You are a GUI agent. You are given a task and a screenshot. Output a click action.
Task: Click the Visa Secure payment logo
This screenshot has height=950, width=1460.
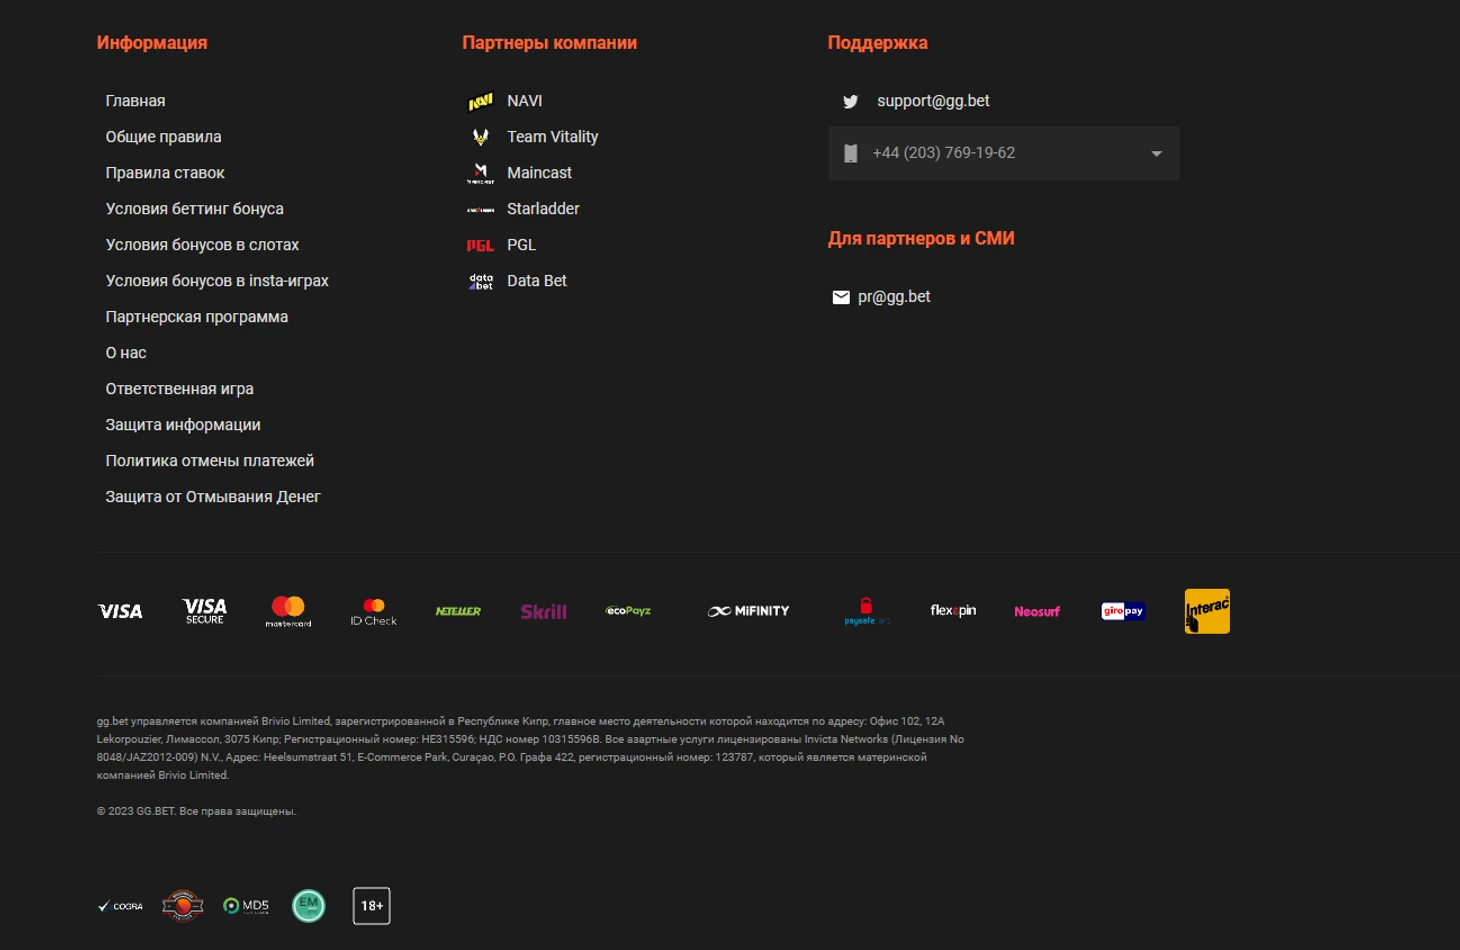pyautogui.click(x=205, y=611)
